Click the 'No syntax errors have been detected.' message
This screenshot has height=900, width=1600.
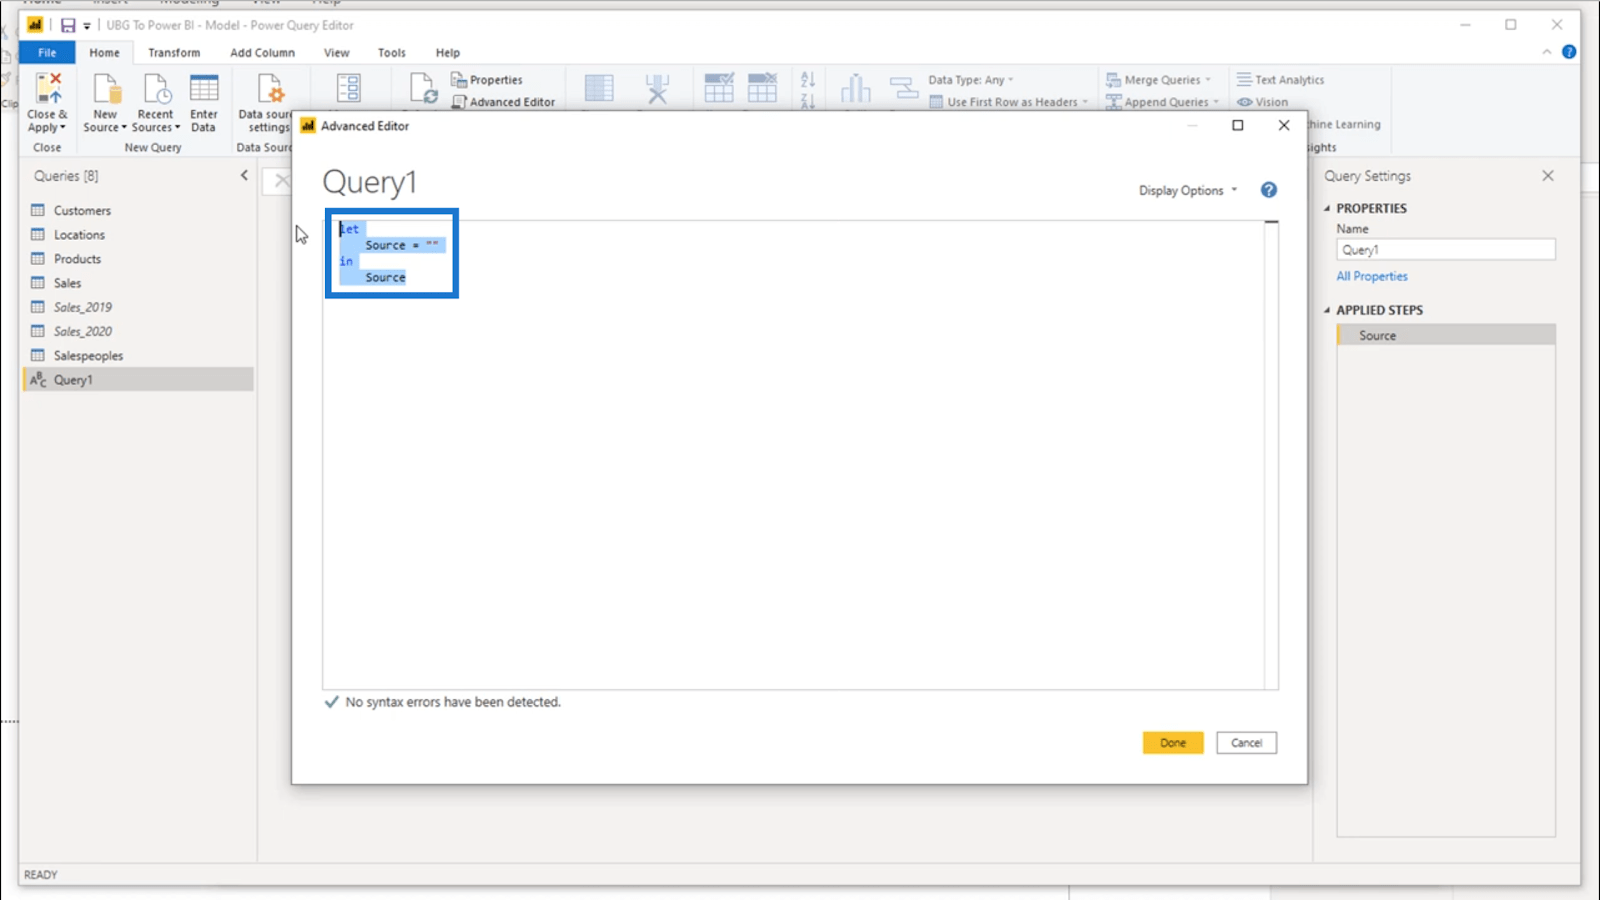pos(453,702)
